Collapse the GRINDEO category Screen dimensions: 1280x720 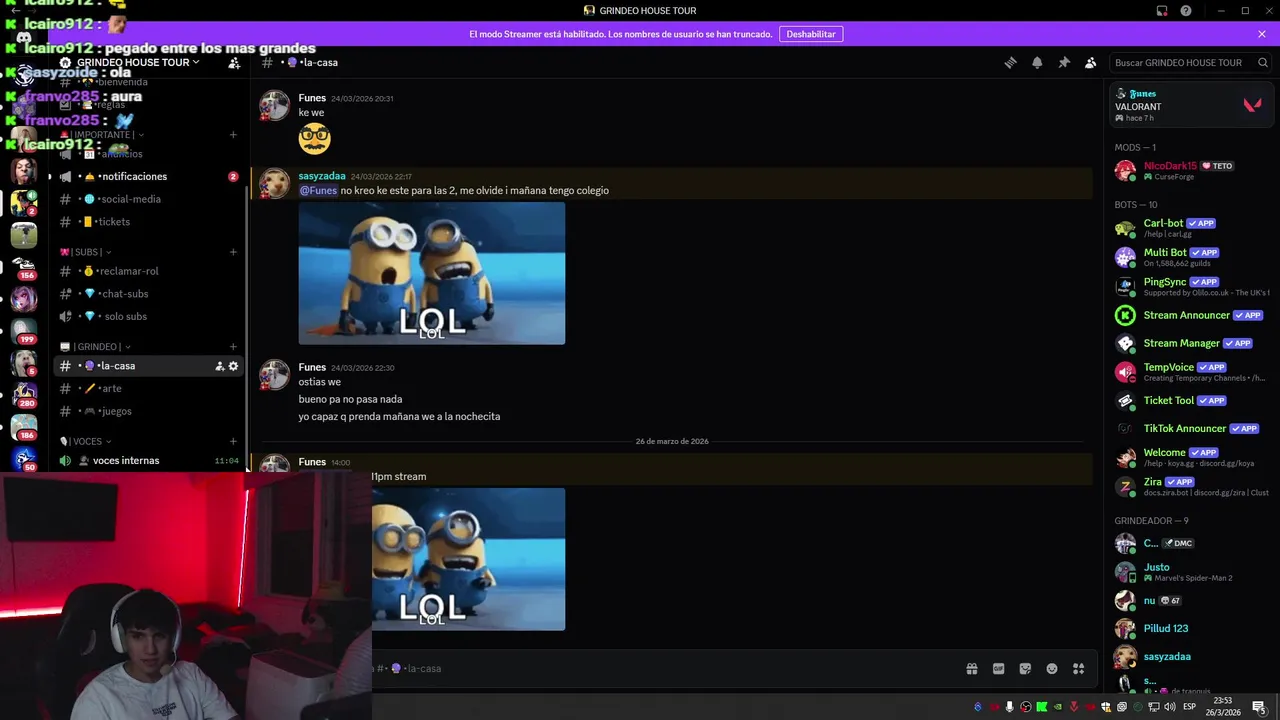pyautogui.click(x=96, y=347)
